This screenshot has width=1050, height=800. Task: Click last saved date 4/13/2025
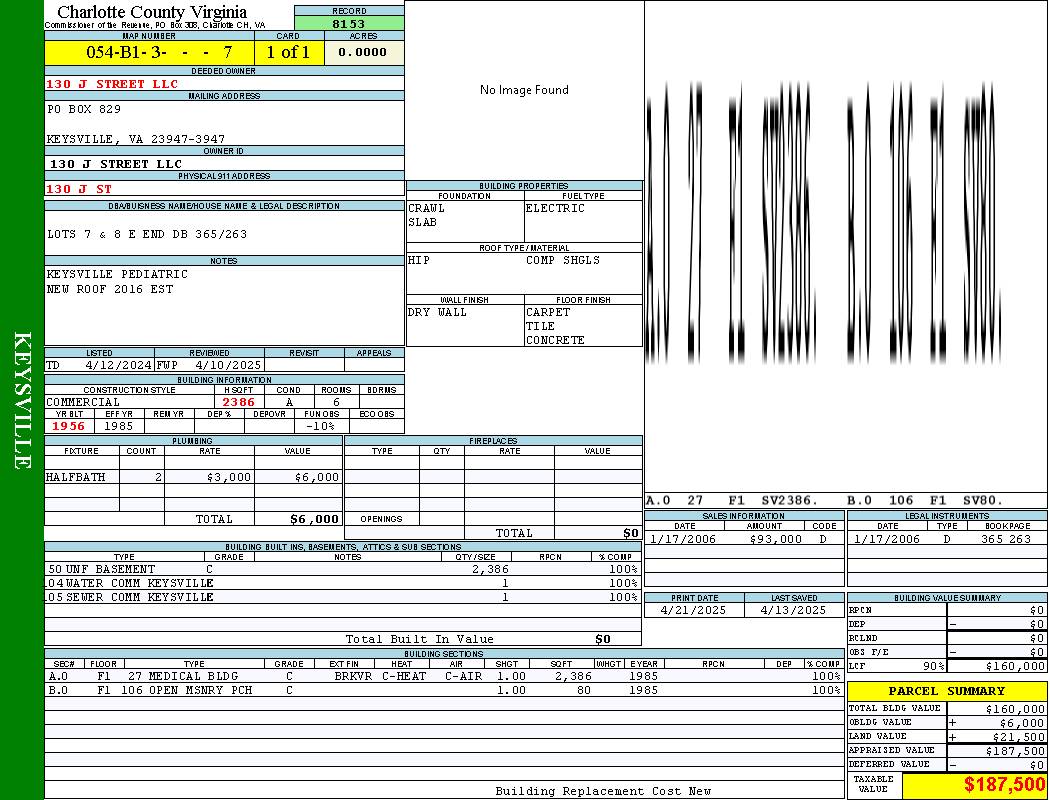794,611
